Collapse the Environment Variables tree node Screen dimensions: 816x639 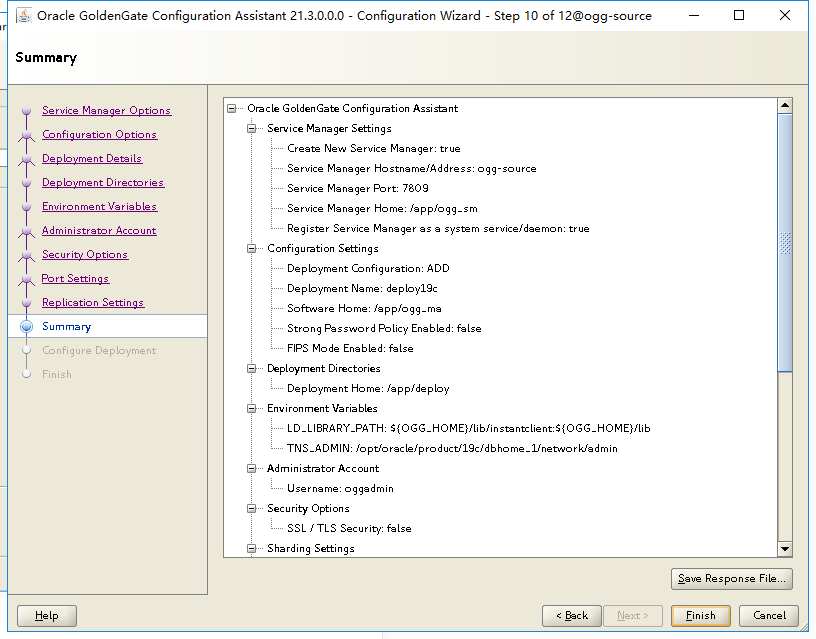(x=252, y=408)
